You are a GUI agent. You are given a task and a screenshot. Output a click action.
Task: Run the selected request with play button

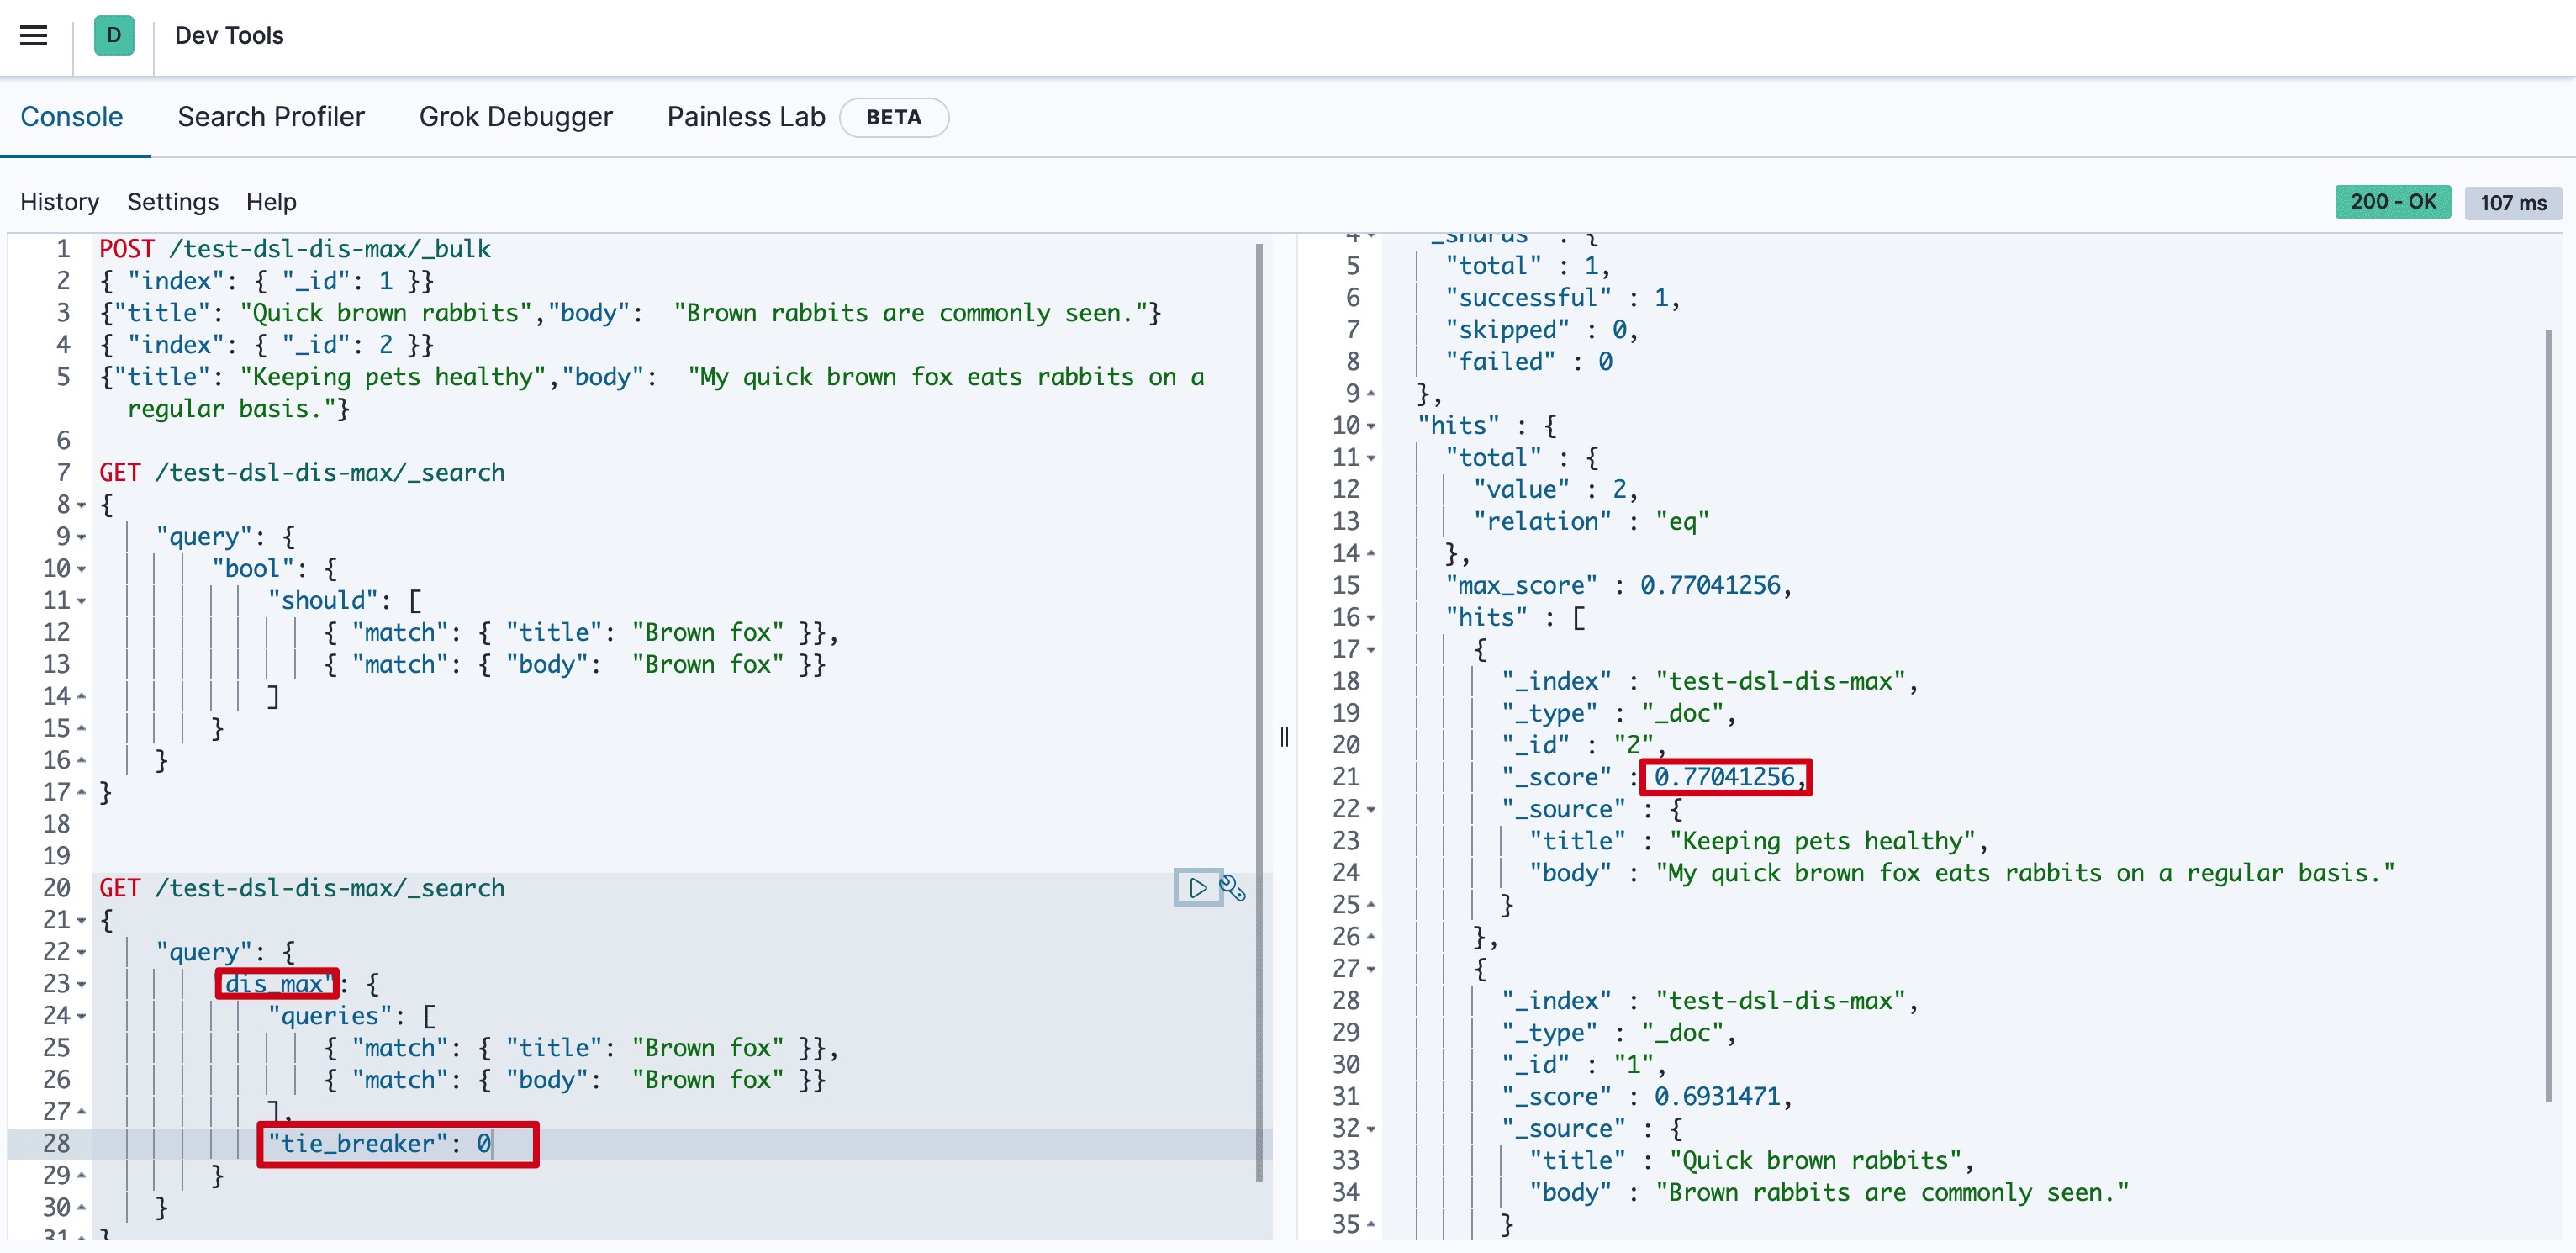tap(1197, 888)
